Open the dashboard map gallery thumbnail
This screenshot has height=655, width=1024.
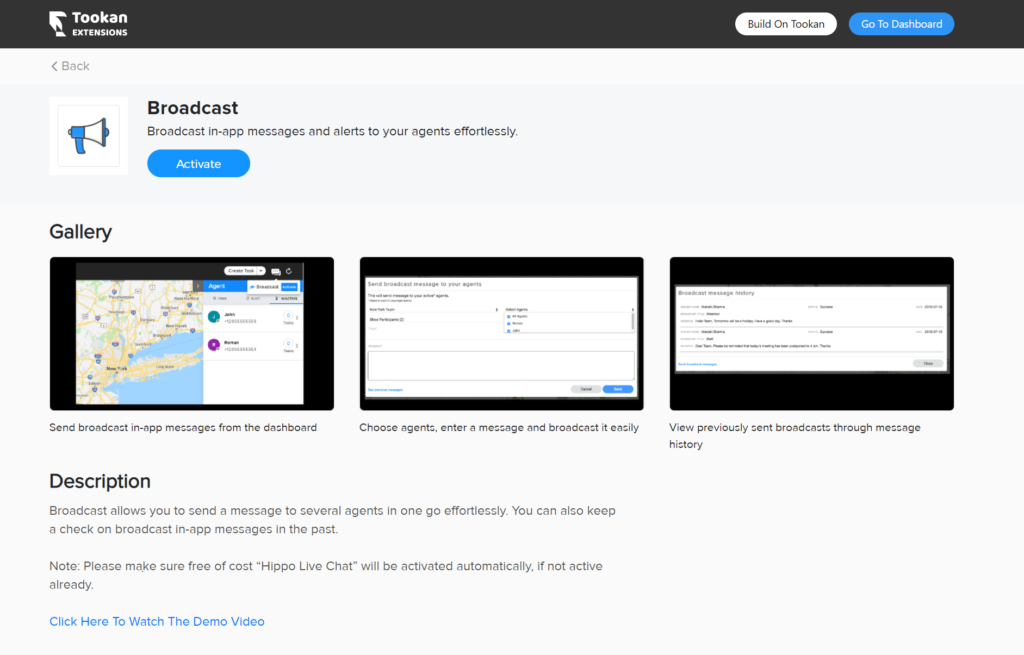tap(192, 334)
